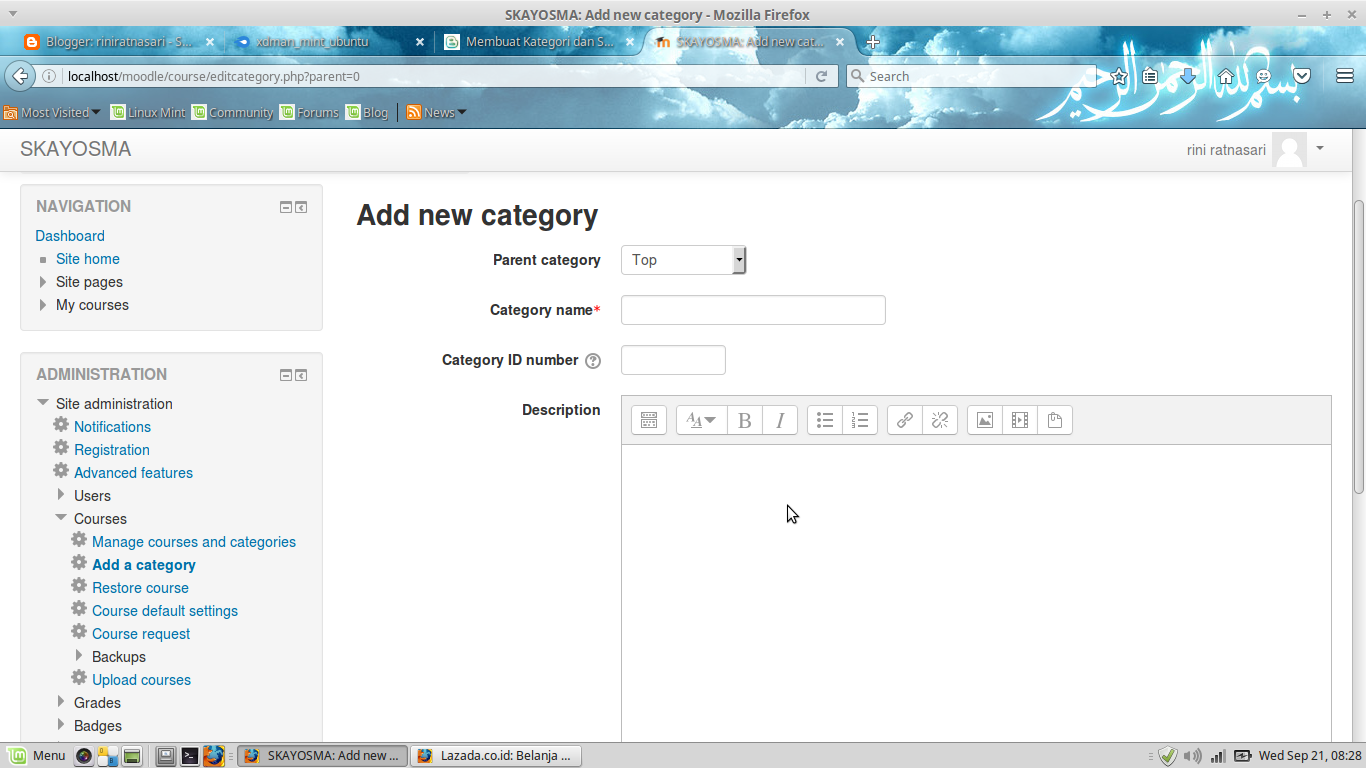
Task: Insert media using the film-strip icon
Action: pos(1020,420)
